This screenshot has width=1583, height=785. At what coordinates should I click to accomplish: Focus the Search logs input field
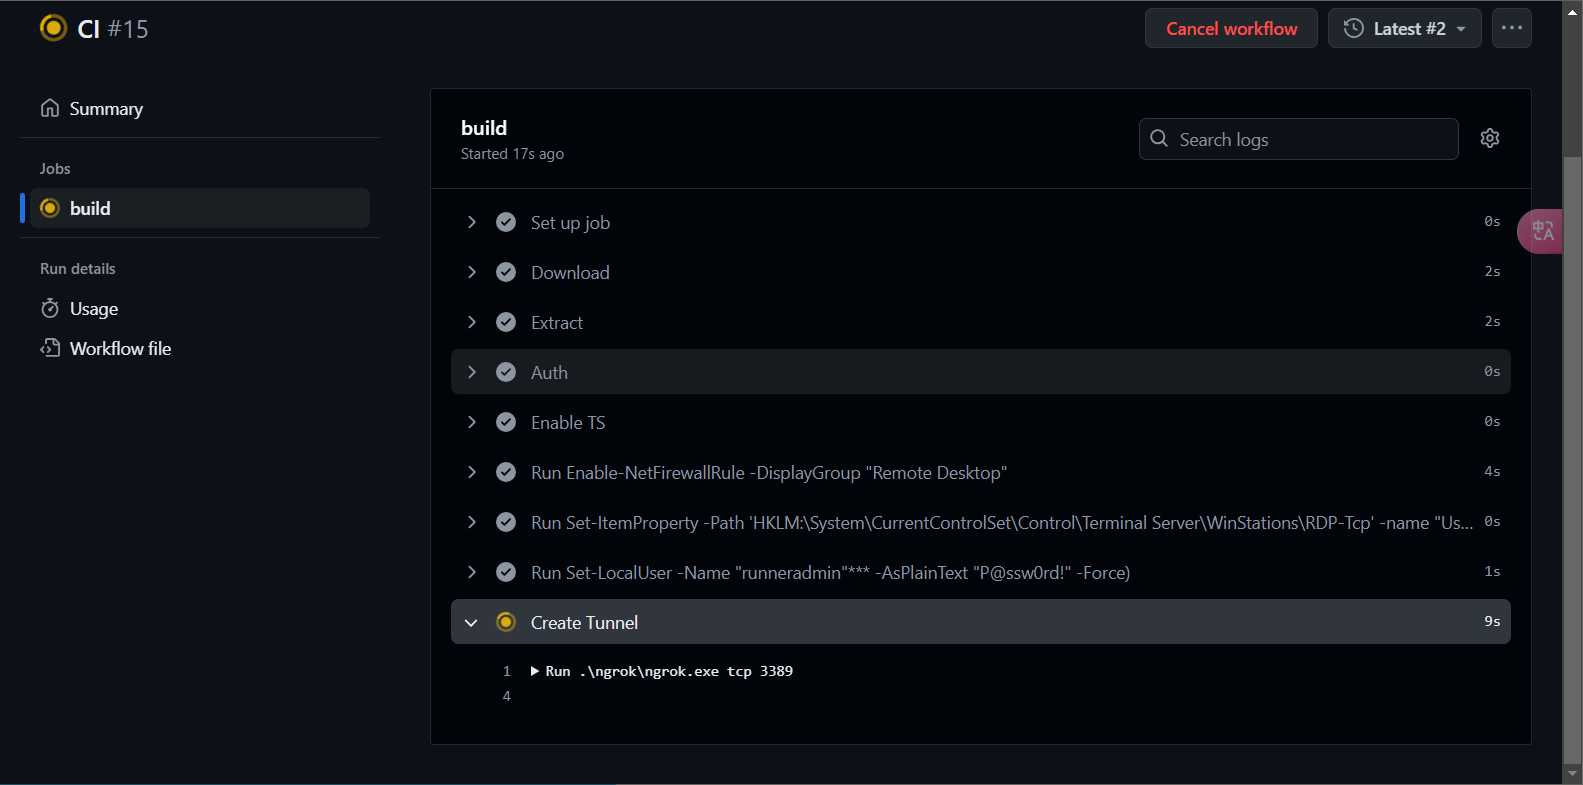coord(1299,139)
